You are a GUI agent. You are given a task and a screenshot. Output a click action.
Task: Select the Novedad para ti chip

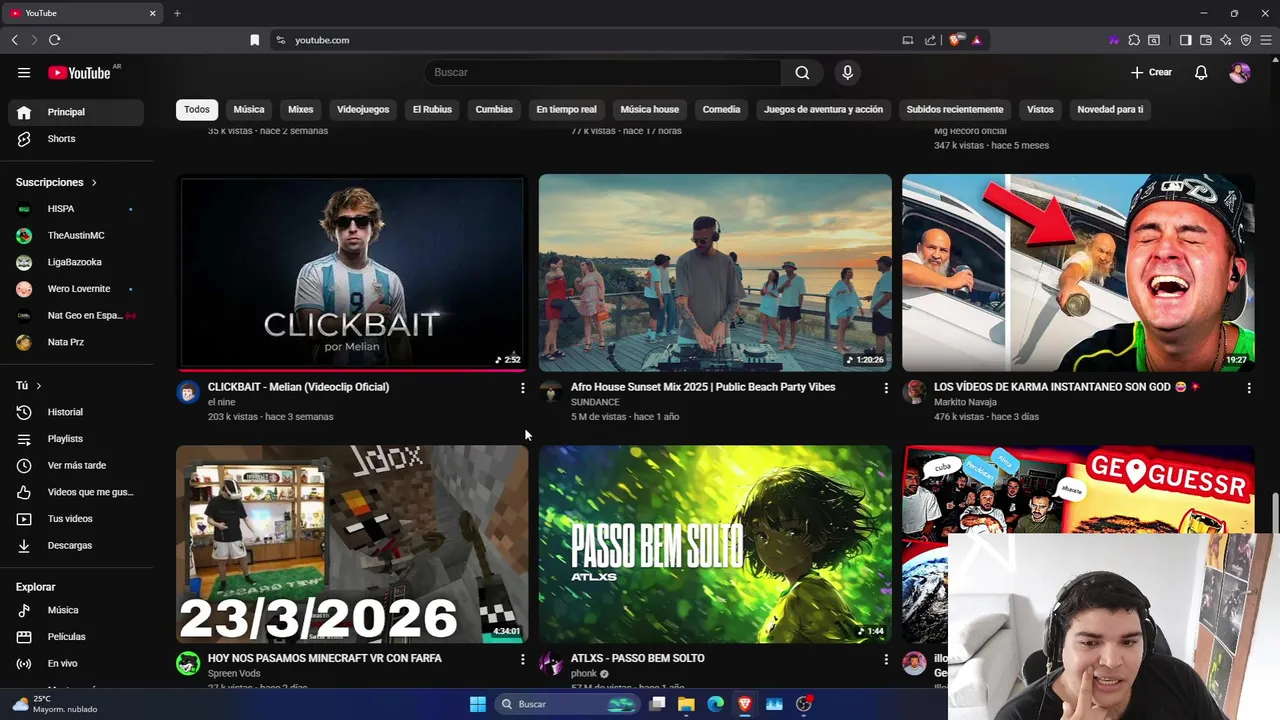1110,109
